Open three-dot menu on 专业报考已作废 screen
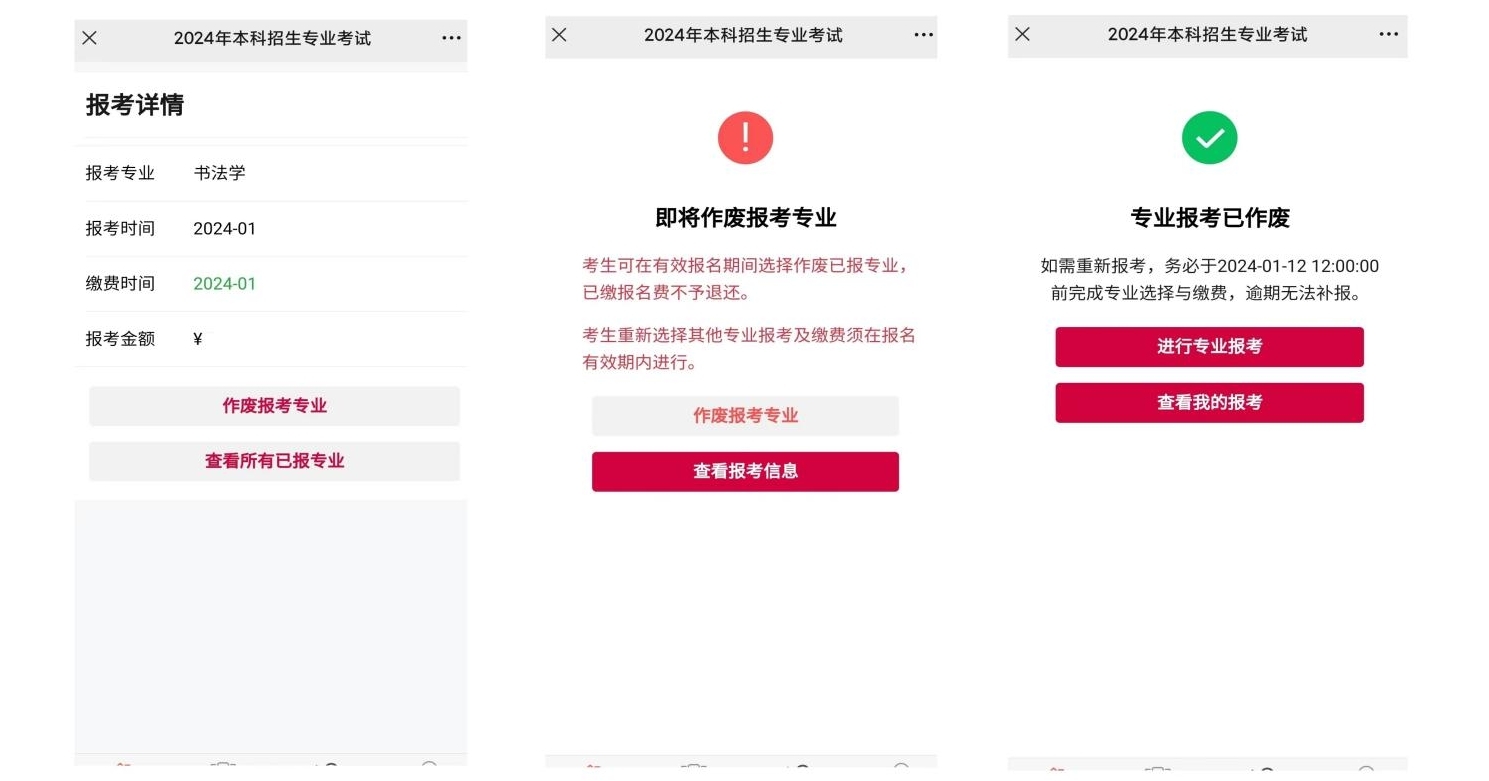This screenshot has height=781, width=1489. tap(1389, 34)
